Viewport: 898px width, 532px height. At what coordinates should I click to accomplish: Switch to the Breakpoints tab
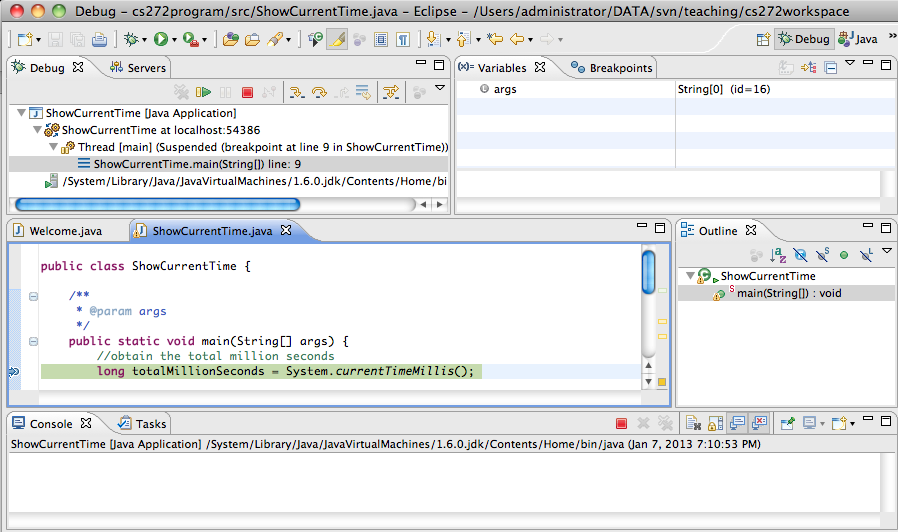click(612, 68)
